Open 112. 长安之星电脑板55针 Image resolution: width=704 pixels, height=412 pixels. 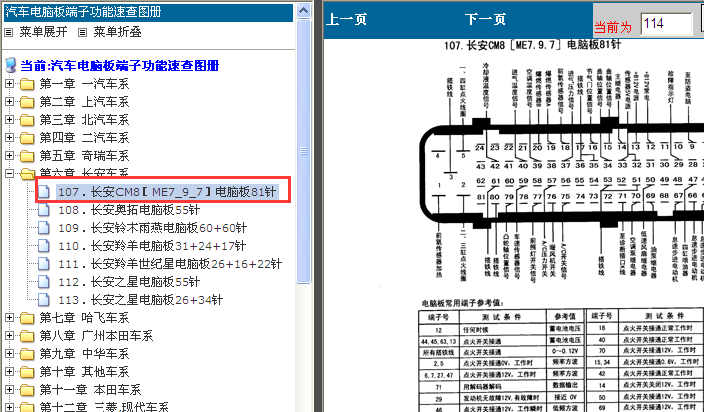[129, 281]
